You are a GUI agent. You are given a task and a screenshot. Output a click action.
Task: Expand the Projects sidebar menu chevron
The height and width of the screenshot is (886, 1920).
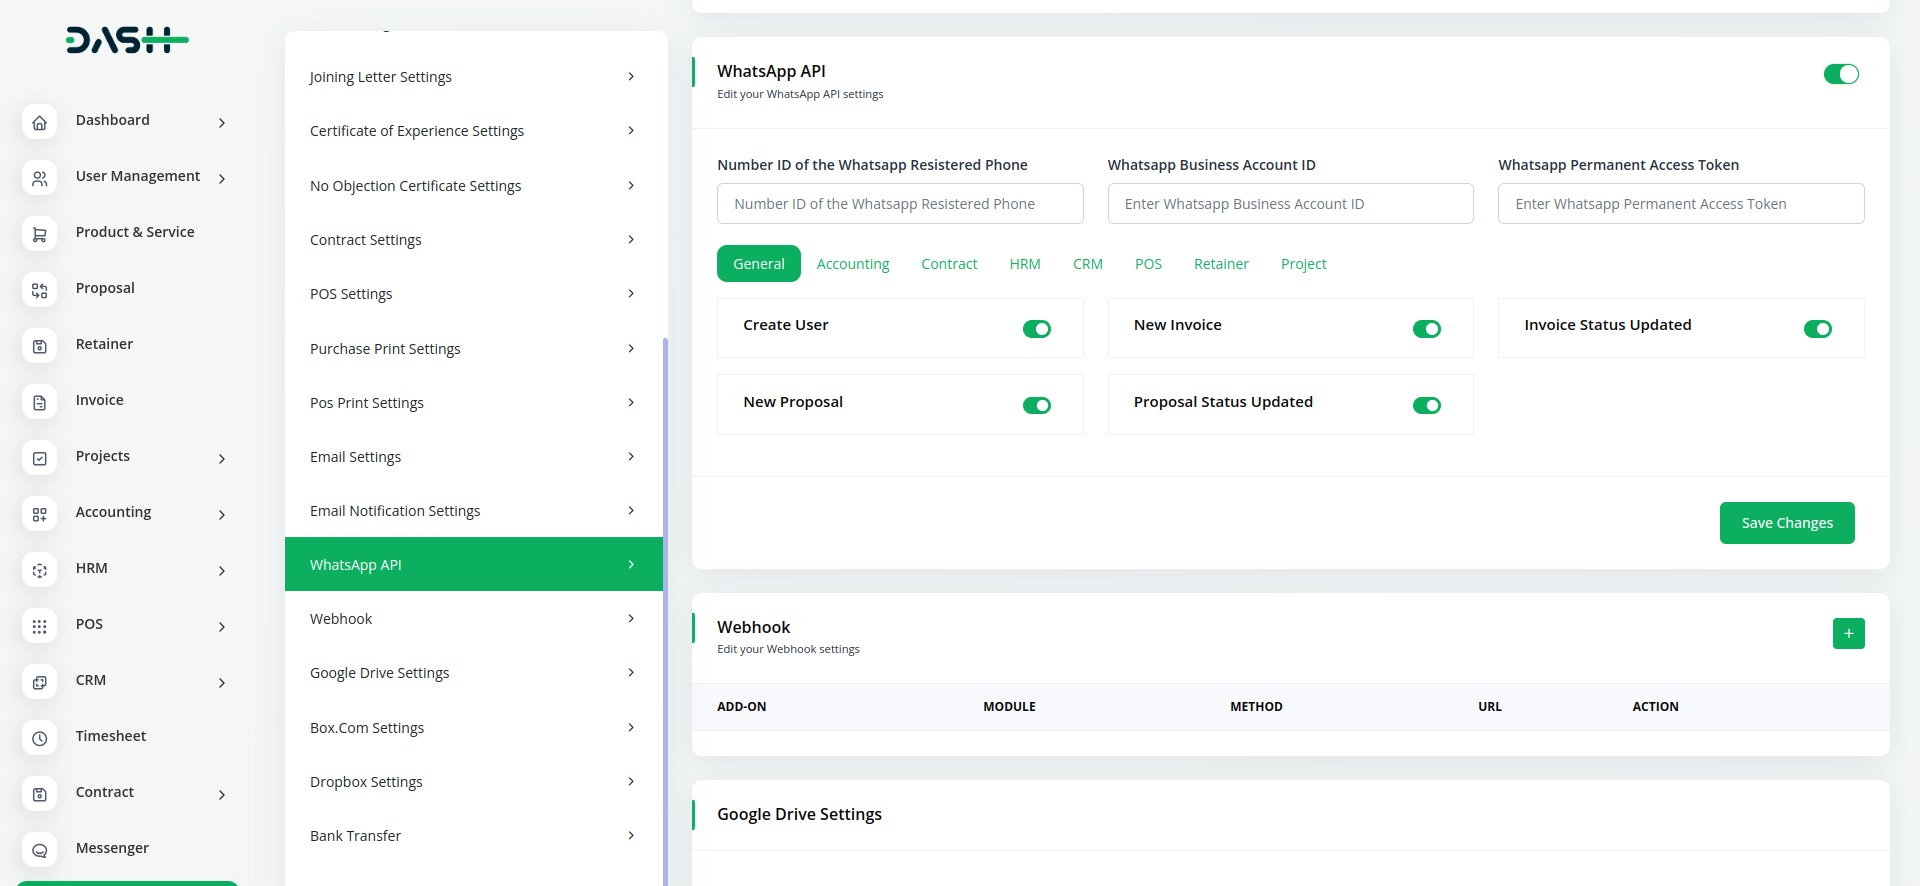click(x=222, y=459)
